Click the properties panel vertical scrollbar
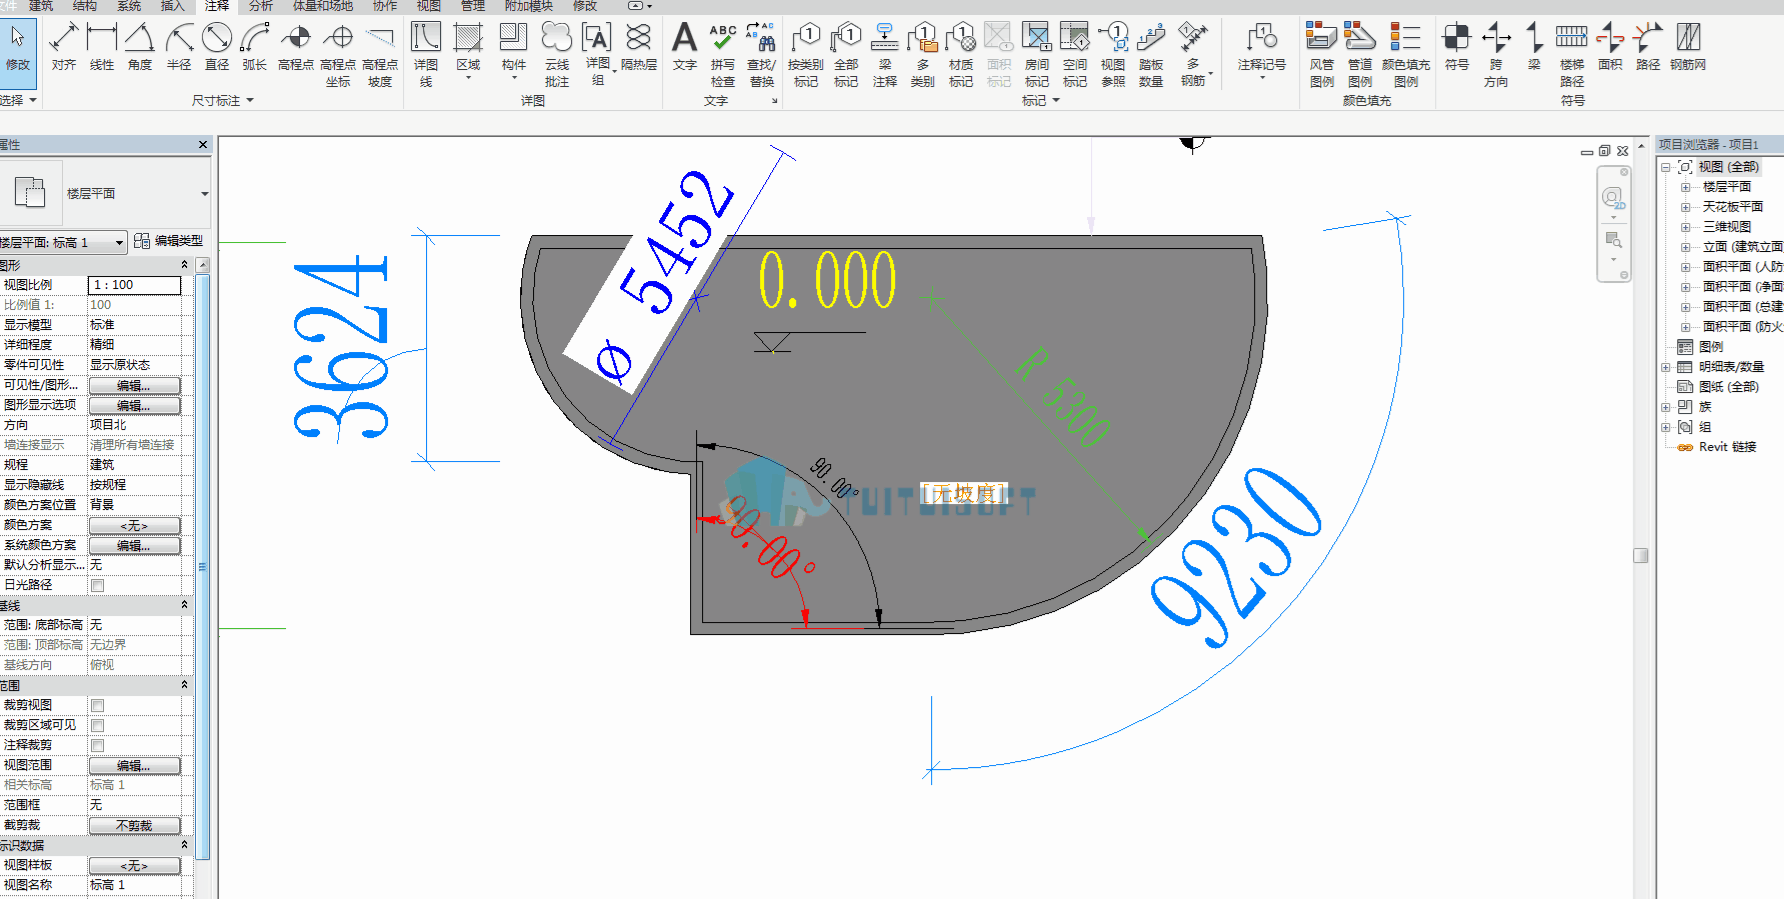Viewport: 1784px width, 899px height. [203, 565]
